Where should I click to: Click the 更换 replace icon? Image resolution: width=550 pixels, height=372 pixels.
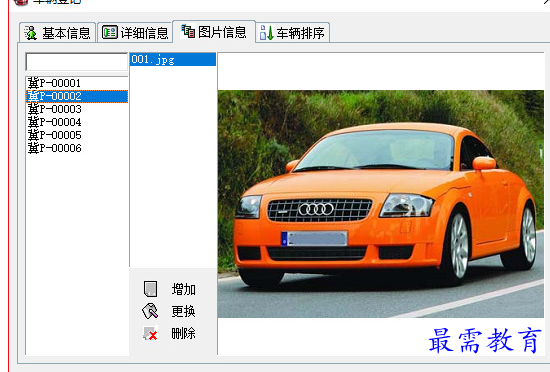[x=150, y=311]
